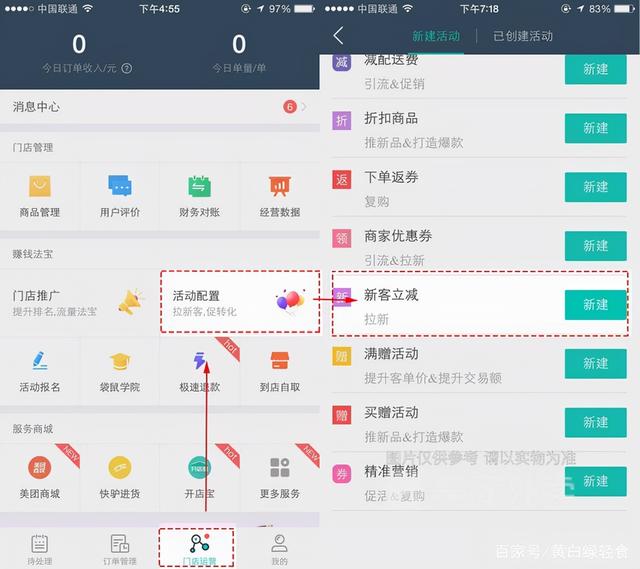640x569 pixels.
Task: Open 活动配置 balloon card
Action: coord(240,302)
